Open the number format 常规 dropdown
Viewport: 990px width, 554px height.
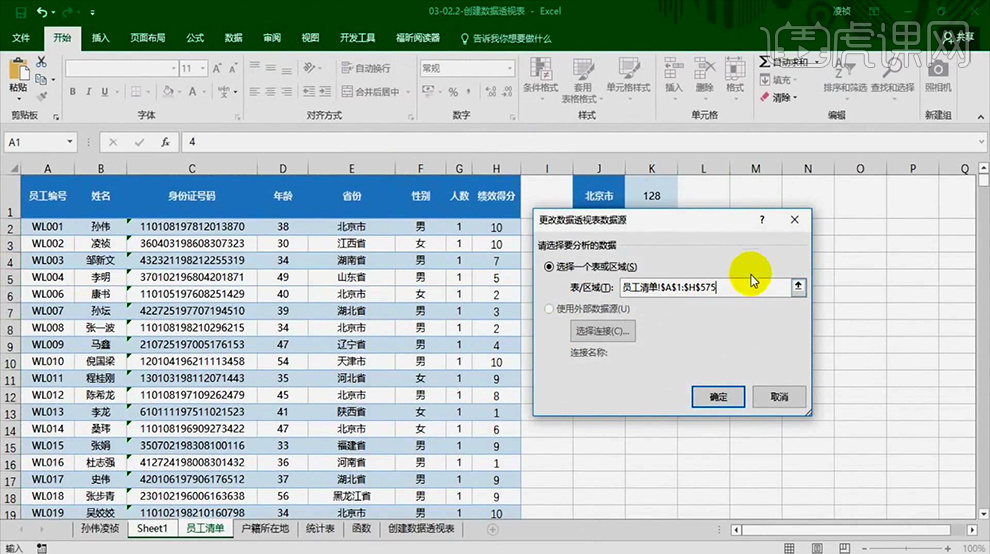click(510, 68)
